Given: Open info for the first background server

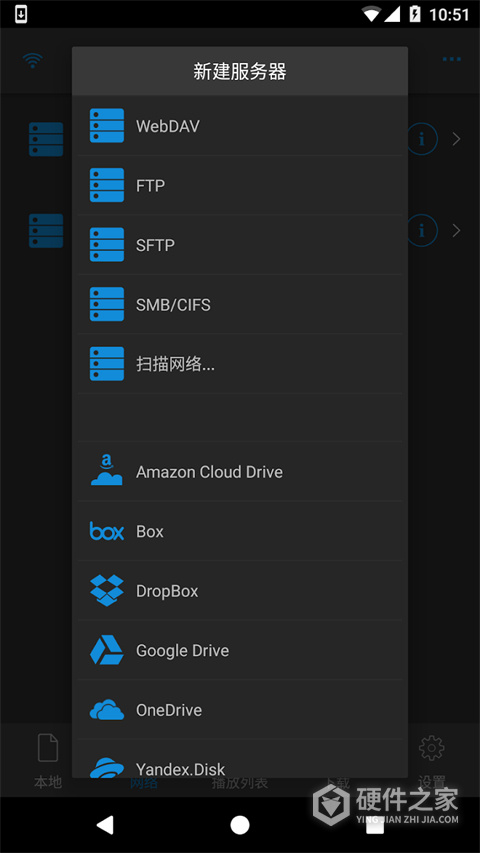Looking at the screenshot, I should 422,139.
